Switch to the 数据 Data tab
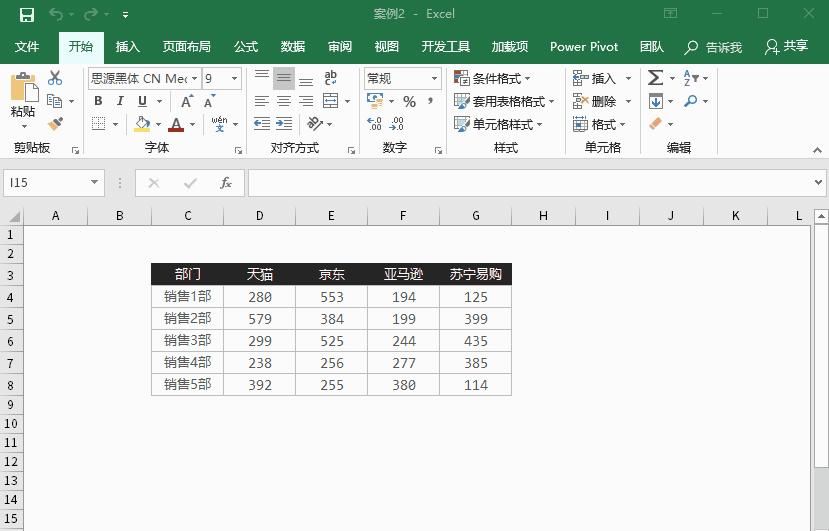 pyautogui.click(x=292, y=47)
